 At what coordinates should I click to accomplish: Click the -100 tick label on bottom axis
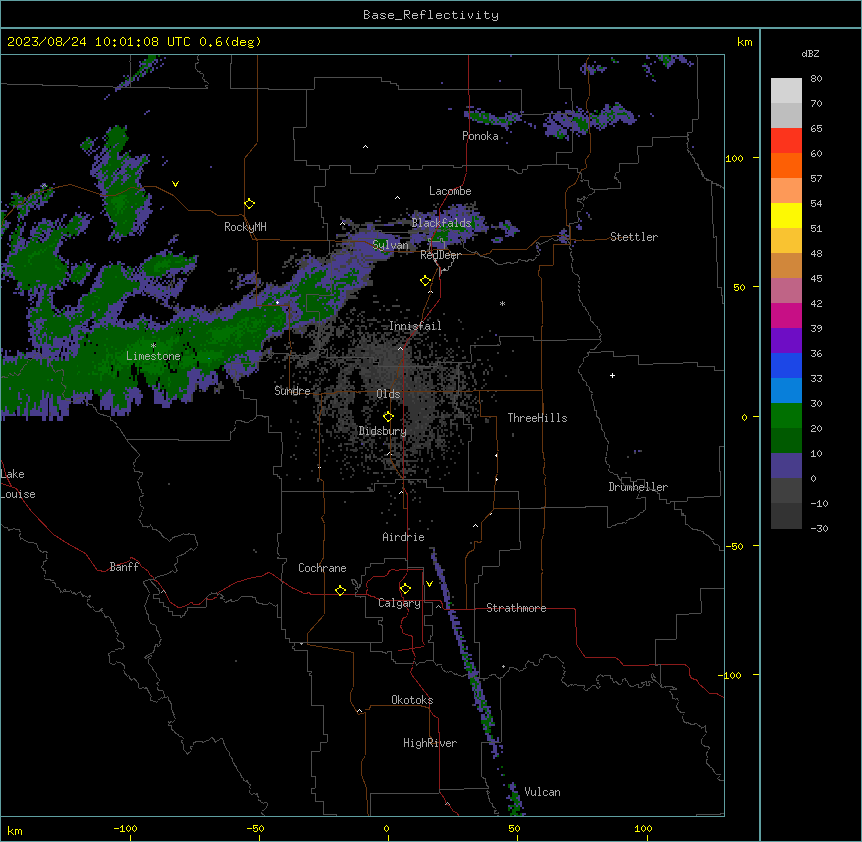click(125, 828)
